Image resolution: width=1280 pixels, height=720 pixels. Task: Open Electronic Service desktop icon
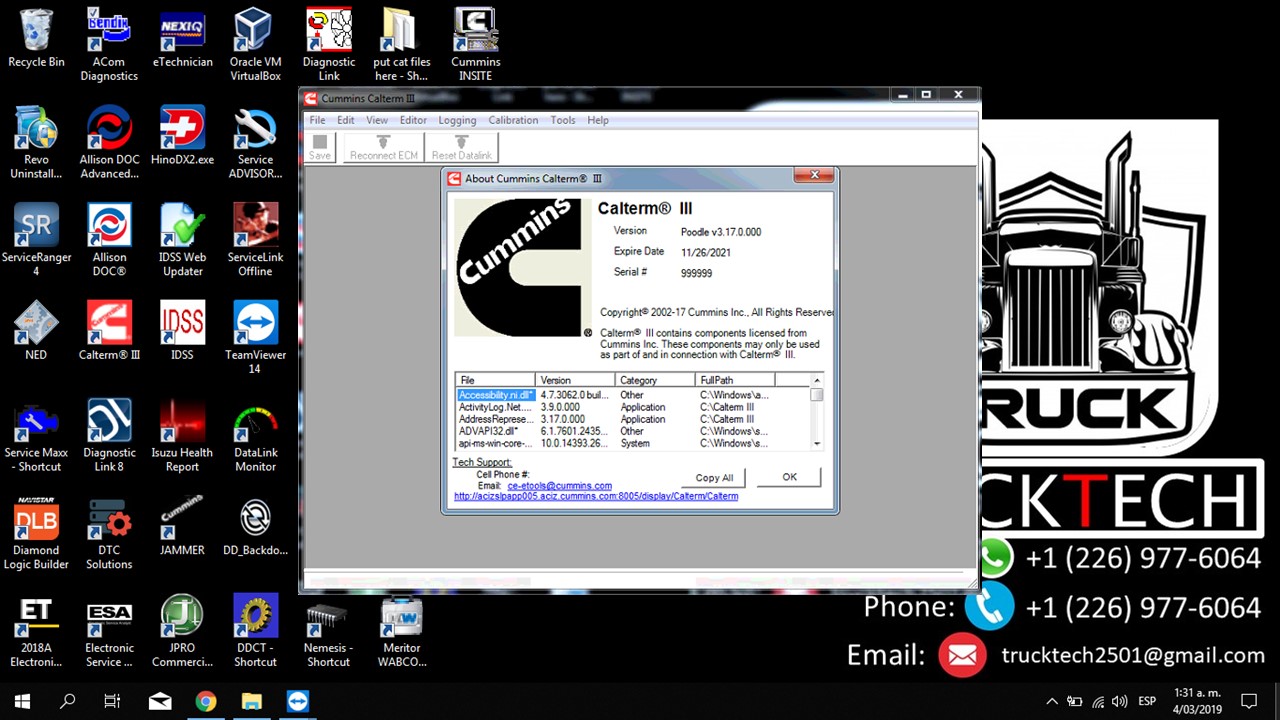pyautogui.click(x=109, y=631)
